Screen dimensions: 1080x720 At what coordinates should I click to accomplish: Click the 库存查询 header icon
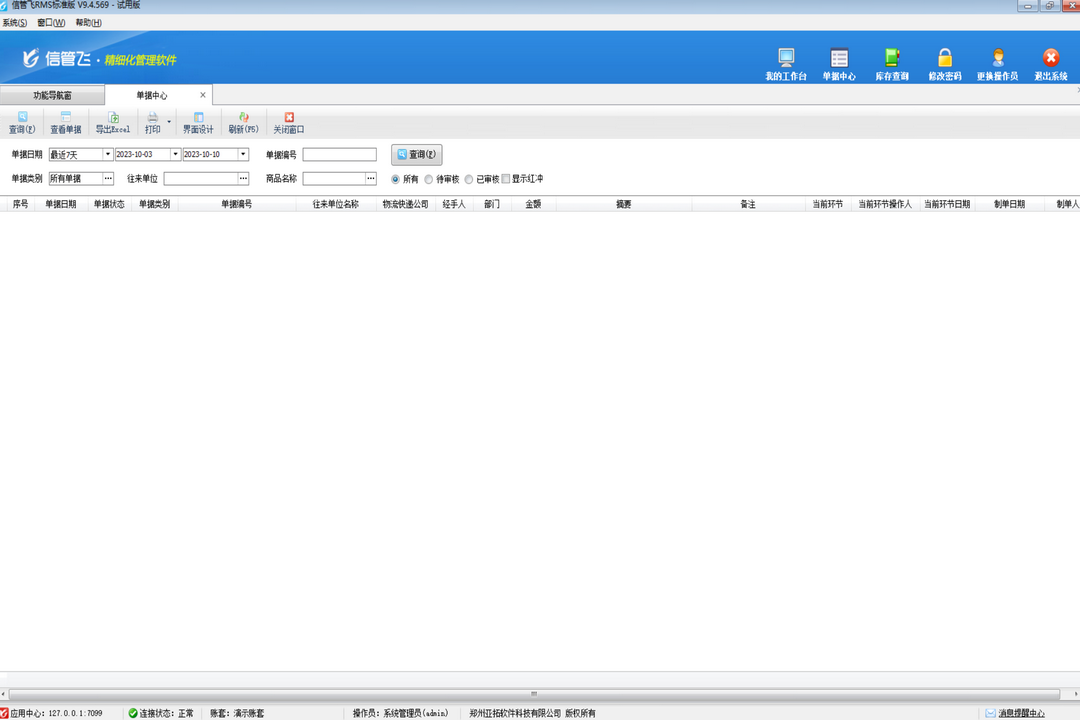coord(892,62)
